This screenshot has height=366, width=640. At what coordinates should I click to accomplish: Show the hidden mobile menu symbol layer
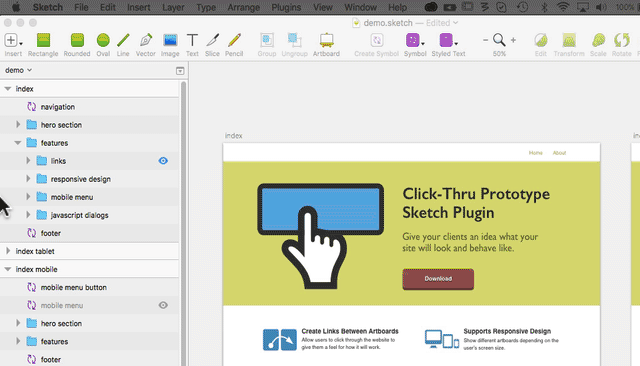pos(163,305)
